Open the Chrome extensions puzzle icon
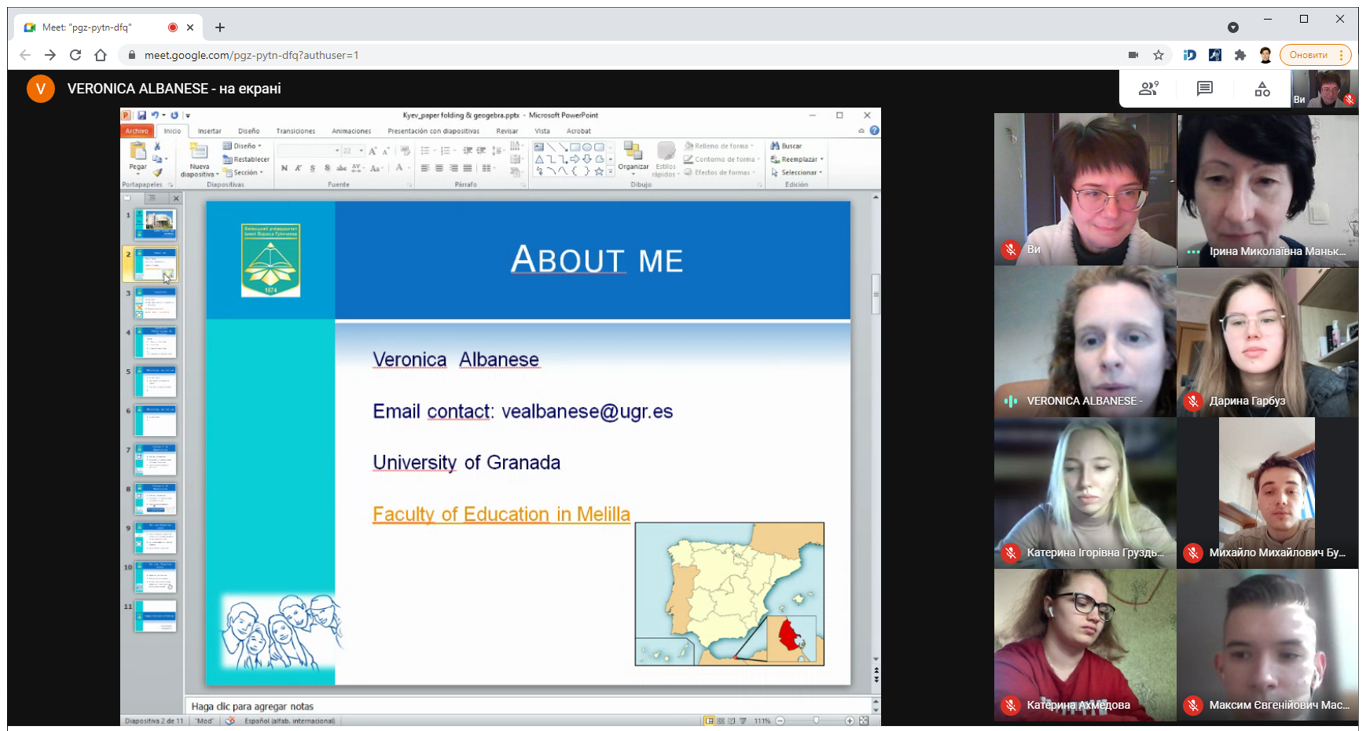 coord(1240,55)
